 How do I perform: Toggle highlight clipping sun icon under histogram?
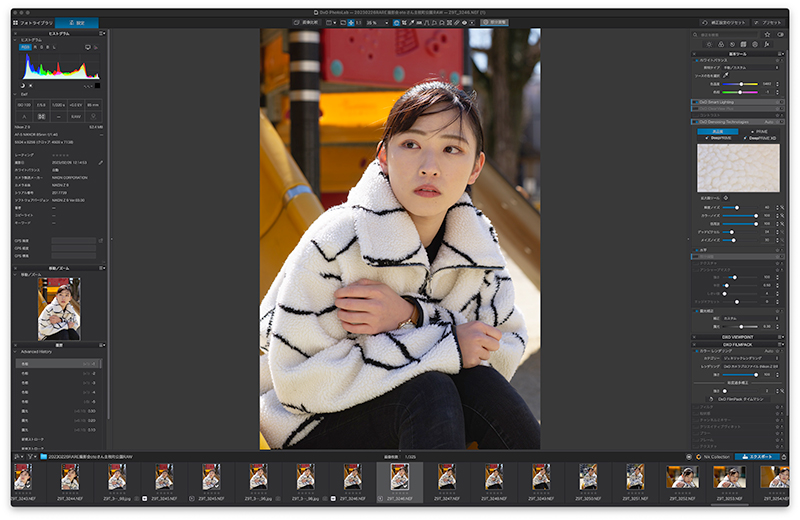tap(30, 86)
